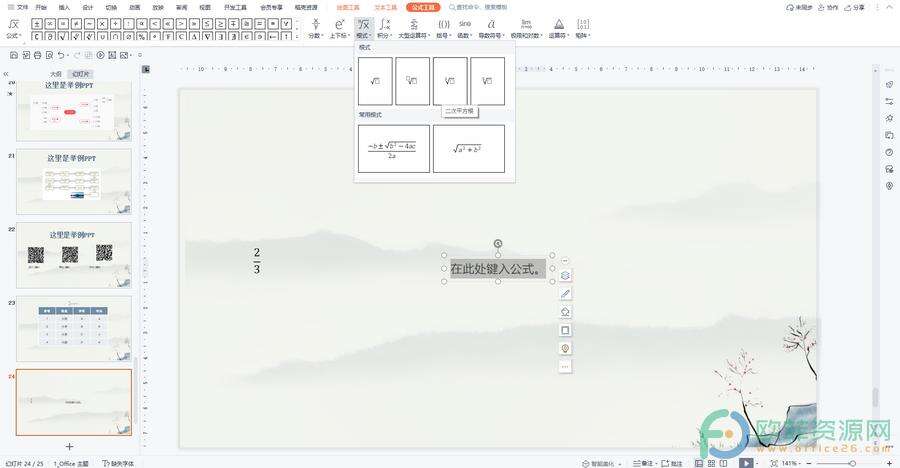This screenshot has height=468, width=900.
Task: Open the Function (sinθ) structures dropdown
Action: (x=465, y=28)
